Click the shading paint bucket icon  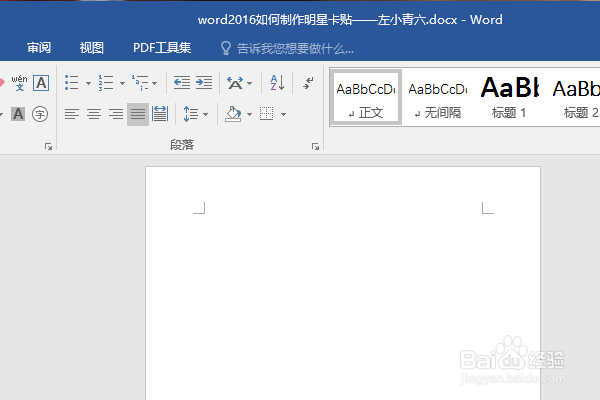[233, 114]
